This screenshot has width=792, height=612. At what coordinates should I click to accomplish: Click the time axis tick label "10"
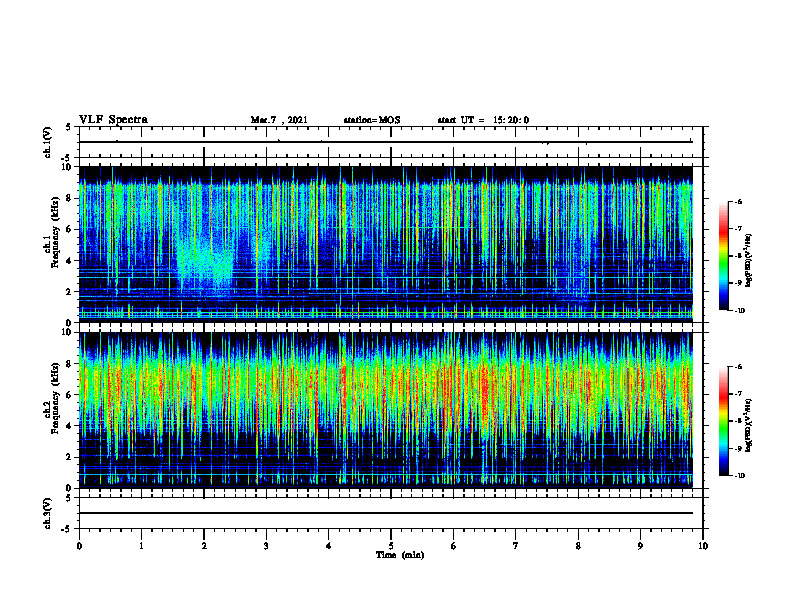tap(703, 546)
